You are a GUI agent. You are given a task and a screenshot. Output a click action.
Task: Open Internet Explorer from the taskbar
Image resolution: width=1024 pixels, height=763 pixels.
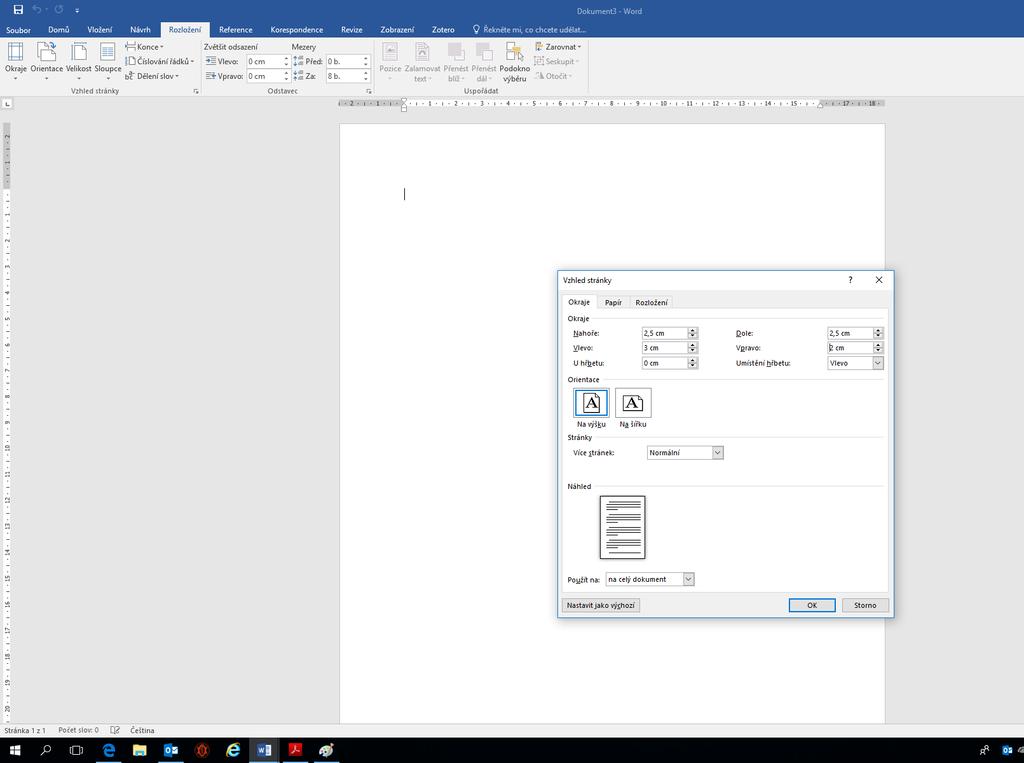[232, 750]
